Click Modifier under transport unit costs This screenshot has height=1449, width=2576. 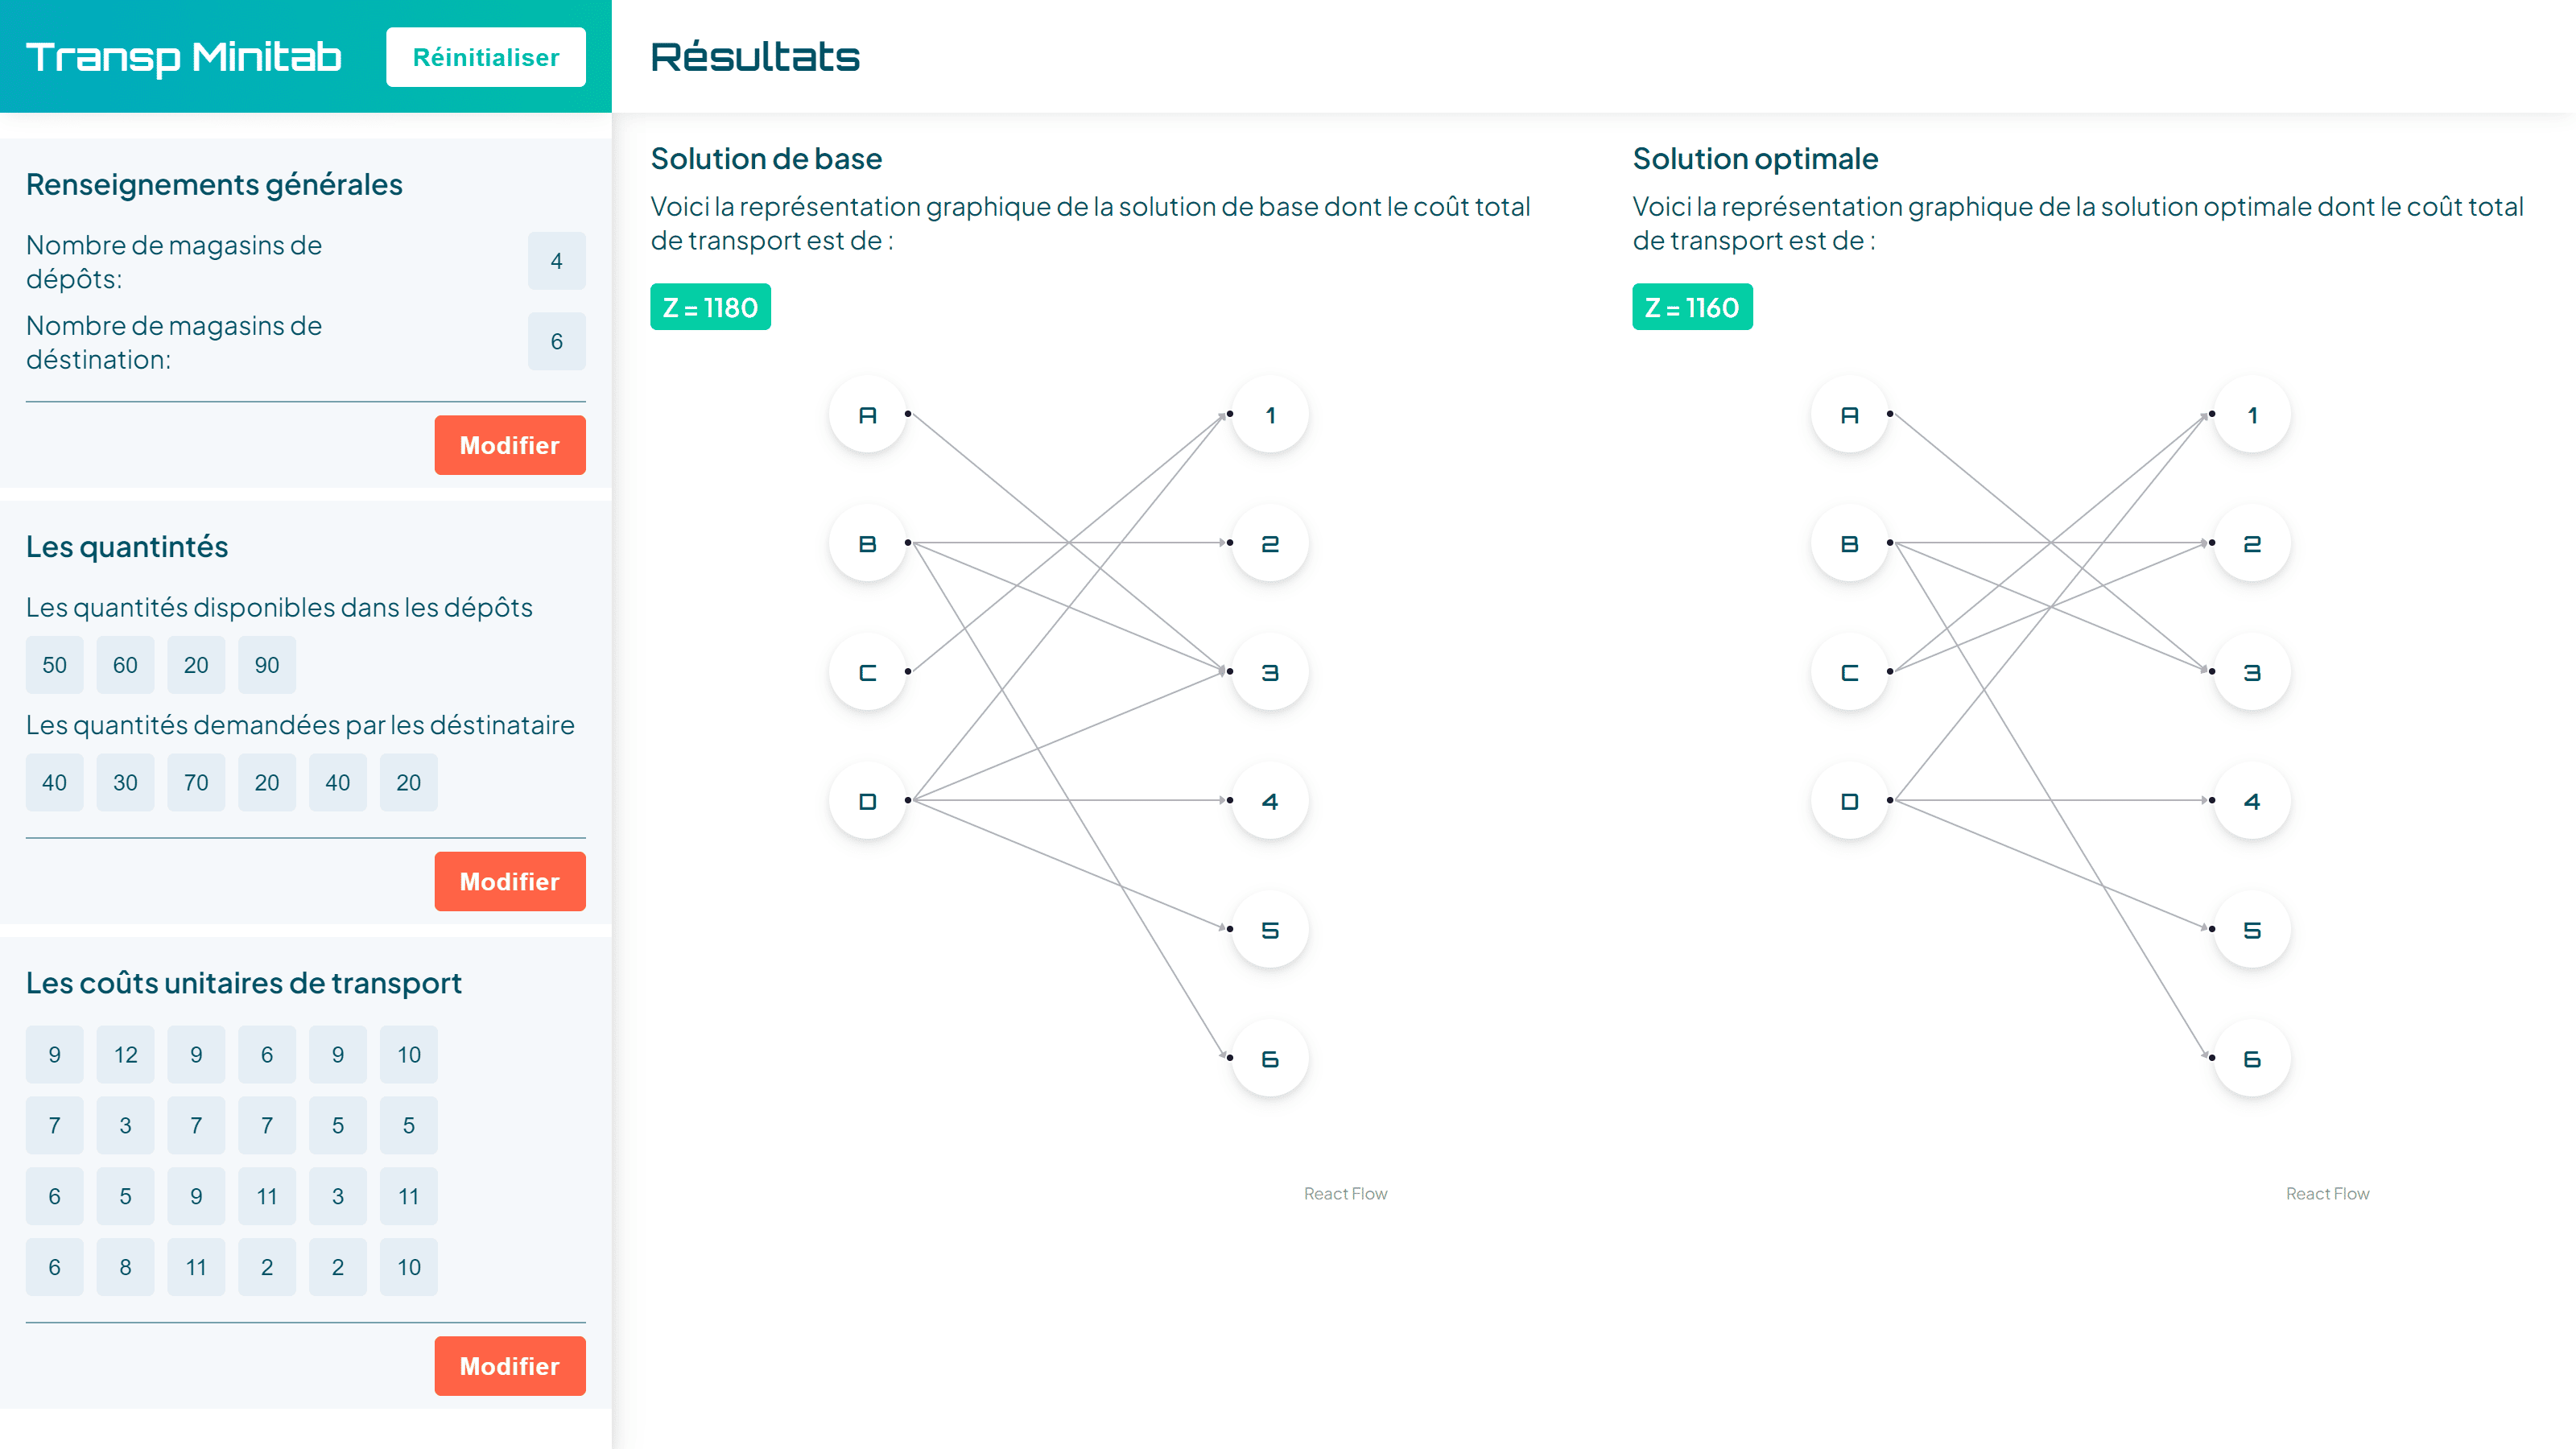click(x=510, y=1366)
